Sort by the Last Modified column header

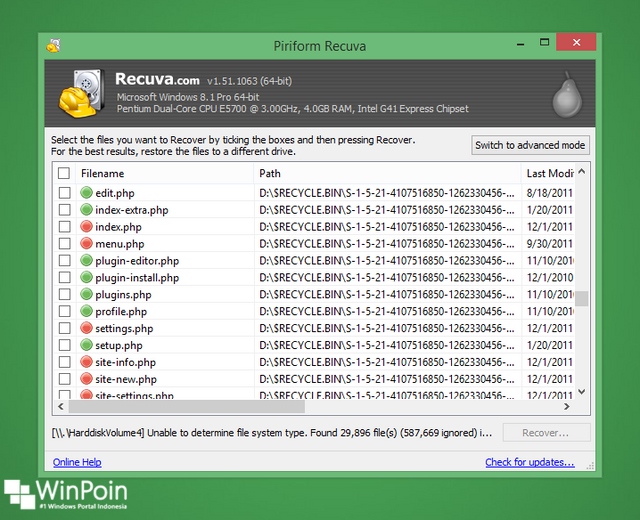point(548,173)
